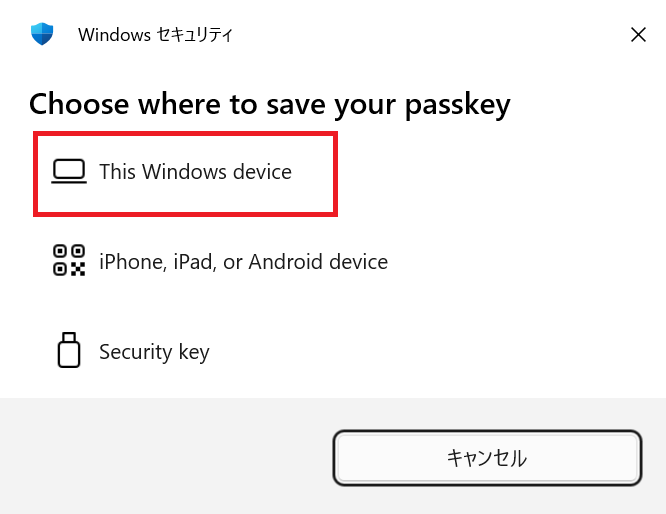Click the laptop icon for this device
Image resolution: width=666 pixels, height=514 pixels.
pyautogui.click(x=69, y=172)
